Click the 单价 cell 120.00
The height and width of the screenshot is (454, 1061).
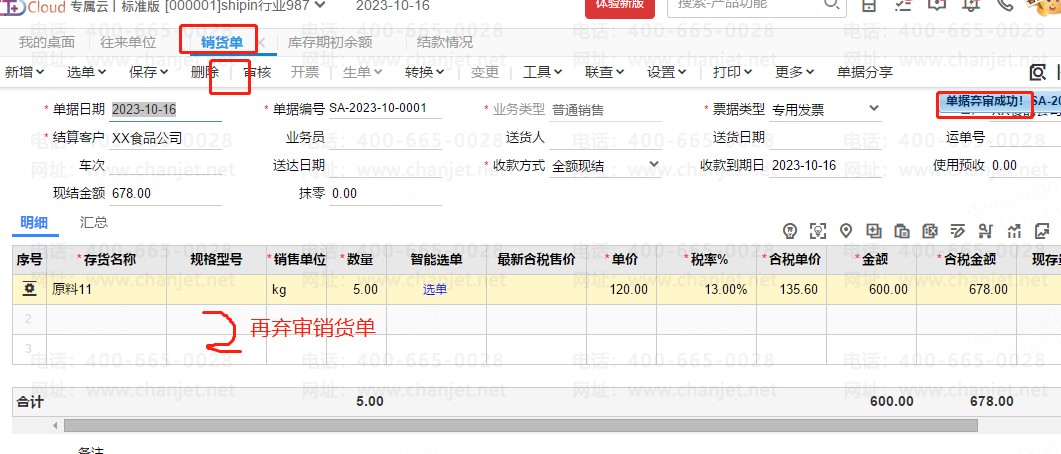click(621, 290)
